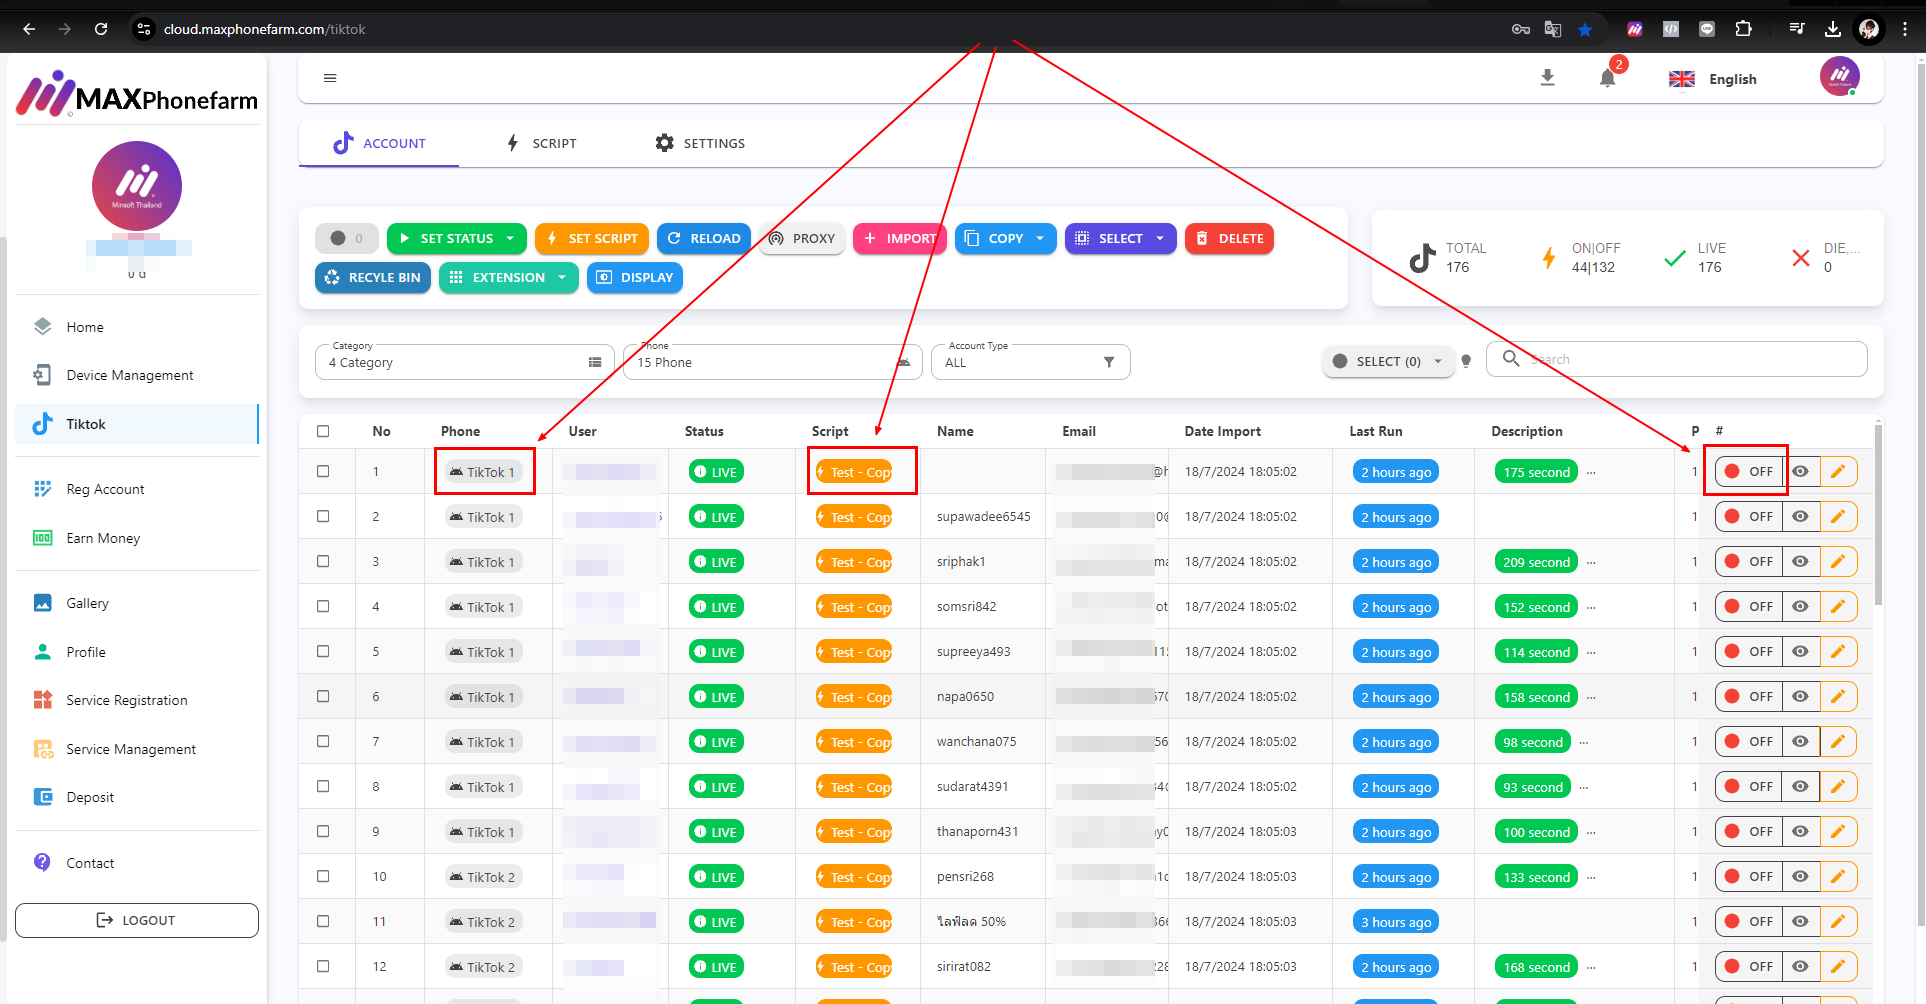
Task: Switch to the ACCOUNT tab
Action: point(379,143)
